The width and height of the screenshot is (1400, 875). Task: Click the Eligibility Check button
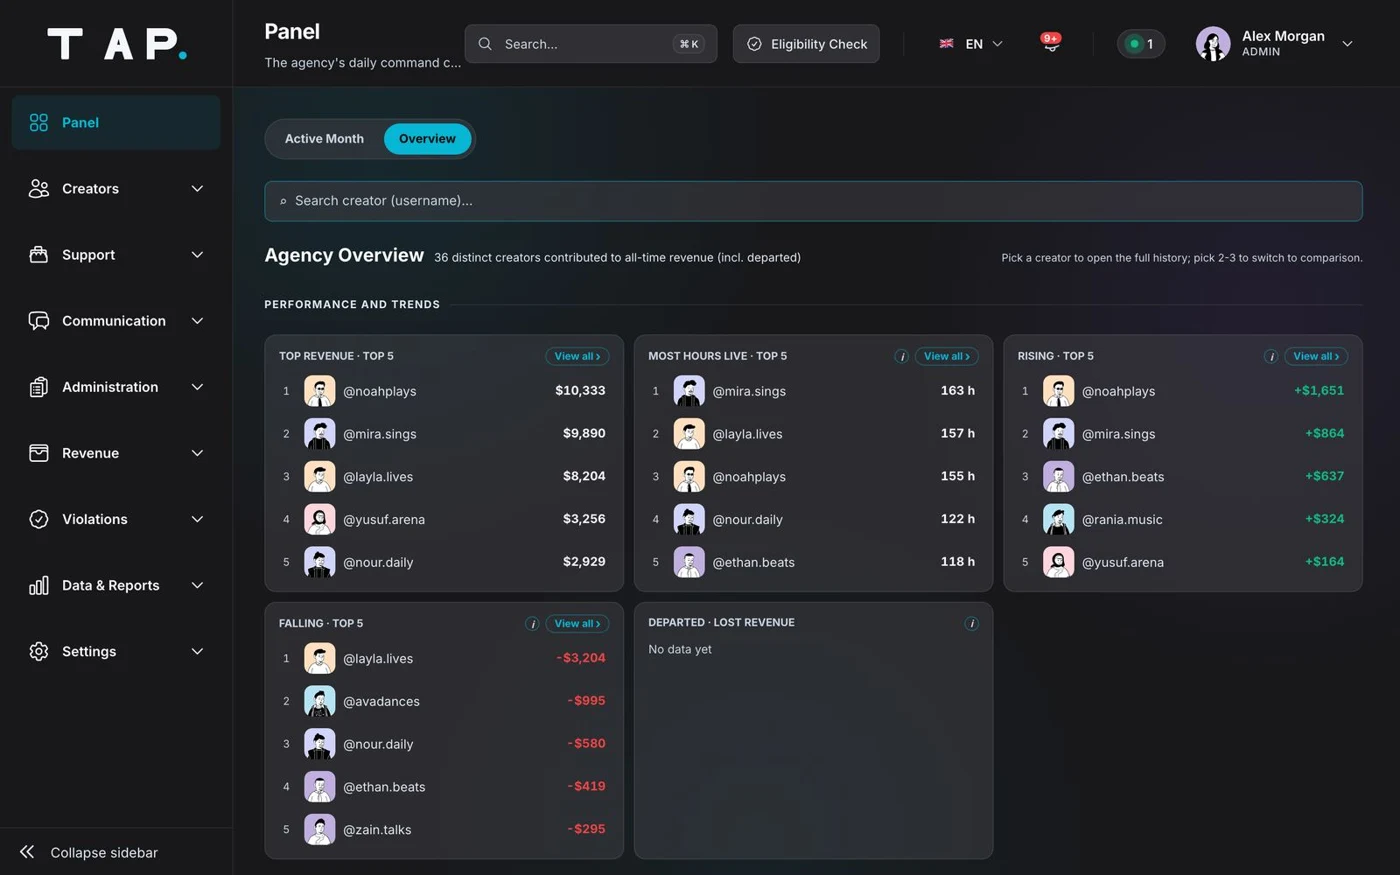coord(806,44)
